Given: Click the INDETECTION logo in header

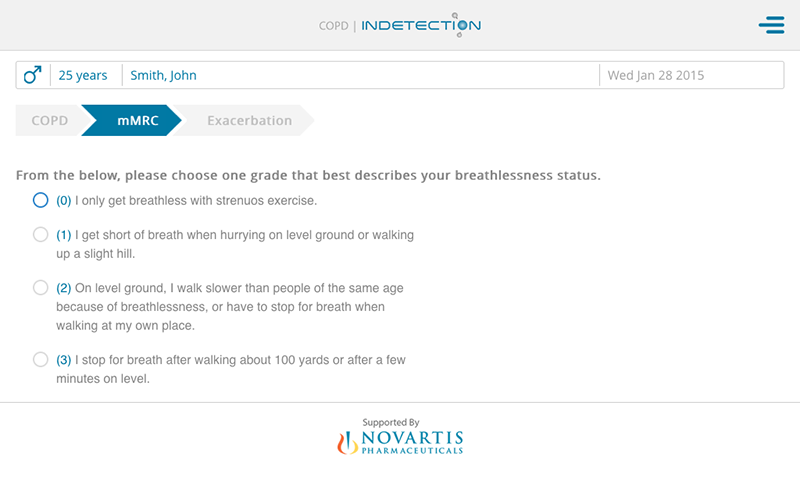Looking at the screenshot, I should [420, 25].
